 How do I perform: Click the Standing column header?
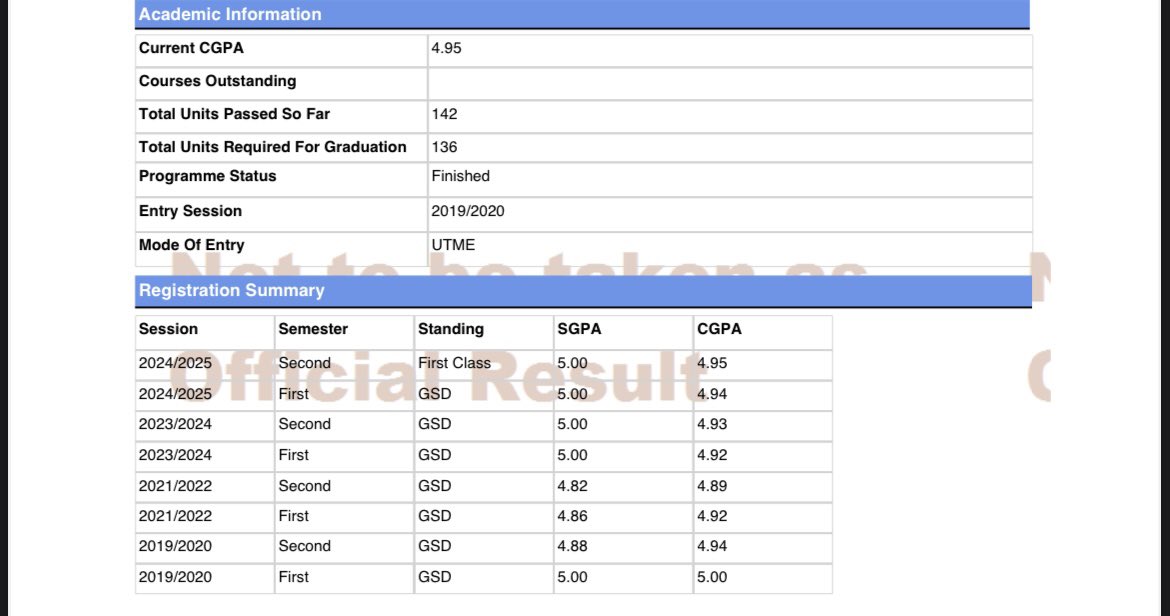coord(451,328)
